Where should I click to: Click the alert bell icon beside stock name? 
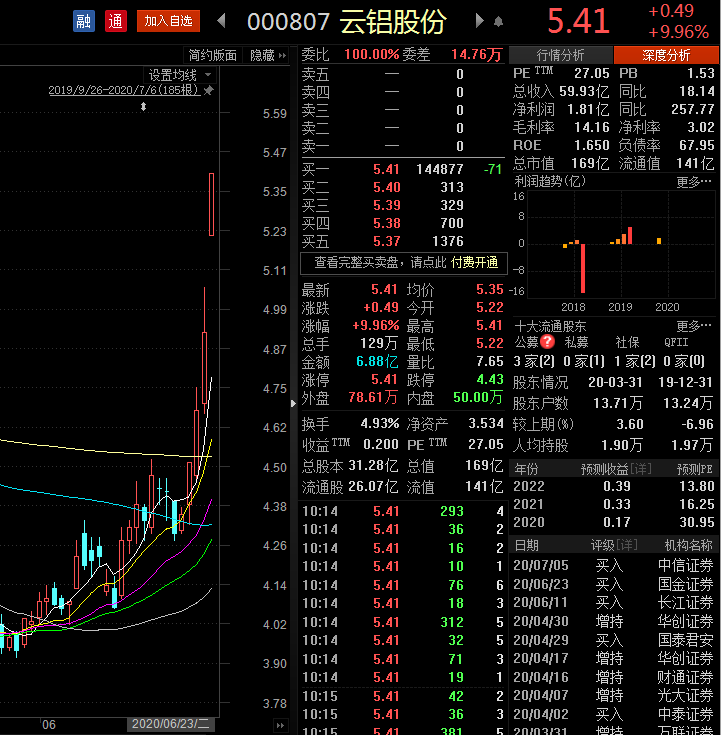[498, 22]
